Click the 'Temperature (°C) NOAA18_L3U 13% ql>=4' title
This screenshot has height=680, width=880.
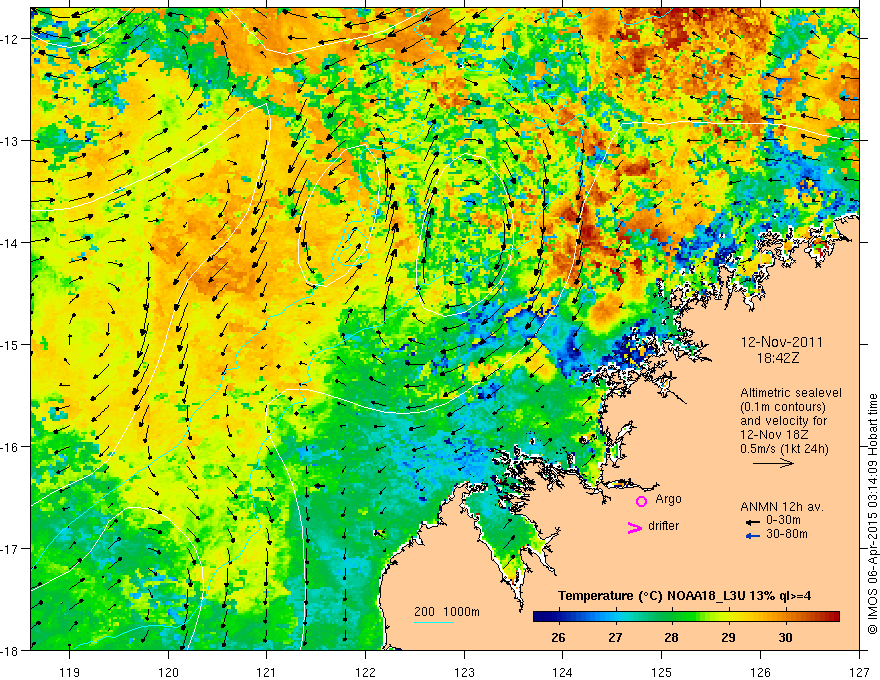click(684, 596)
